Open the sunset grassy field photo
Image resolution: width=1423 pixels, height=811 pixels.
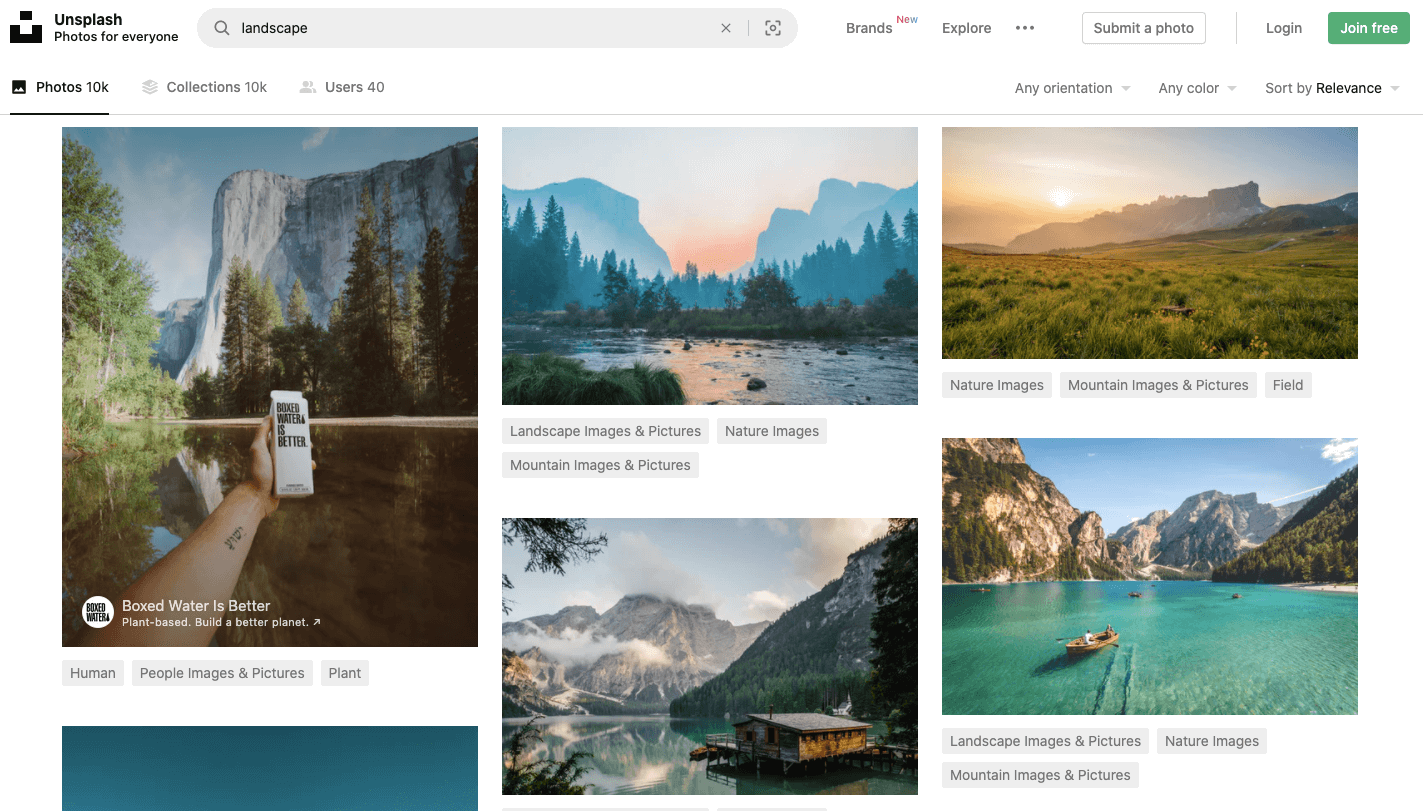pos(1150,243)
